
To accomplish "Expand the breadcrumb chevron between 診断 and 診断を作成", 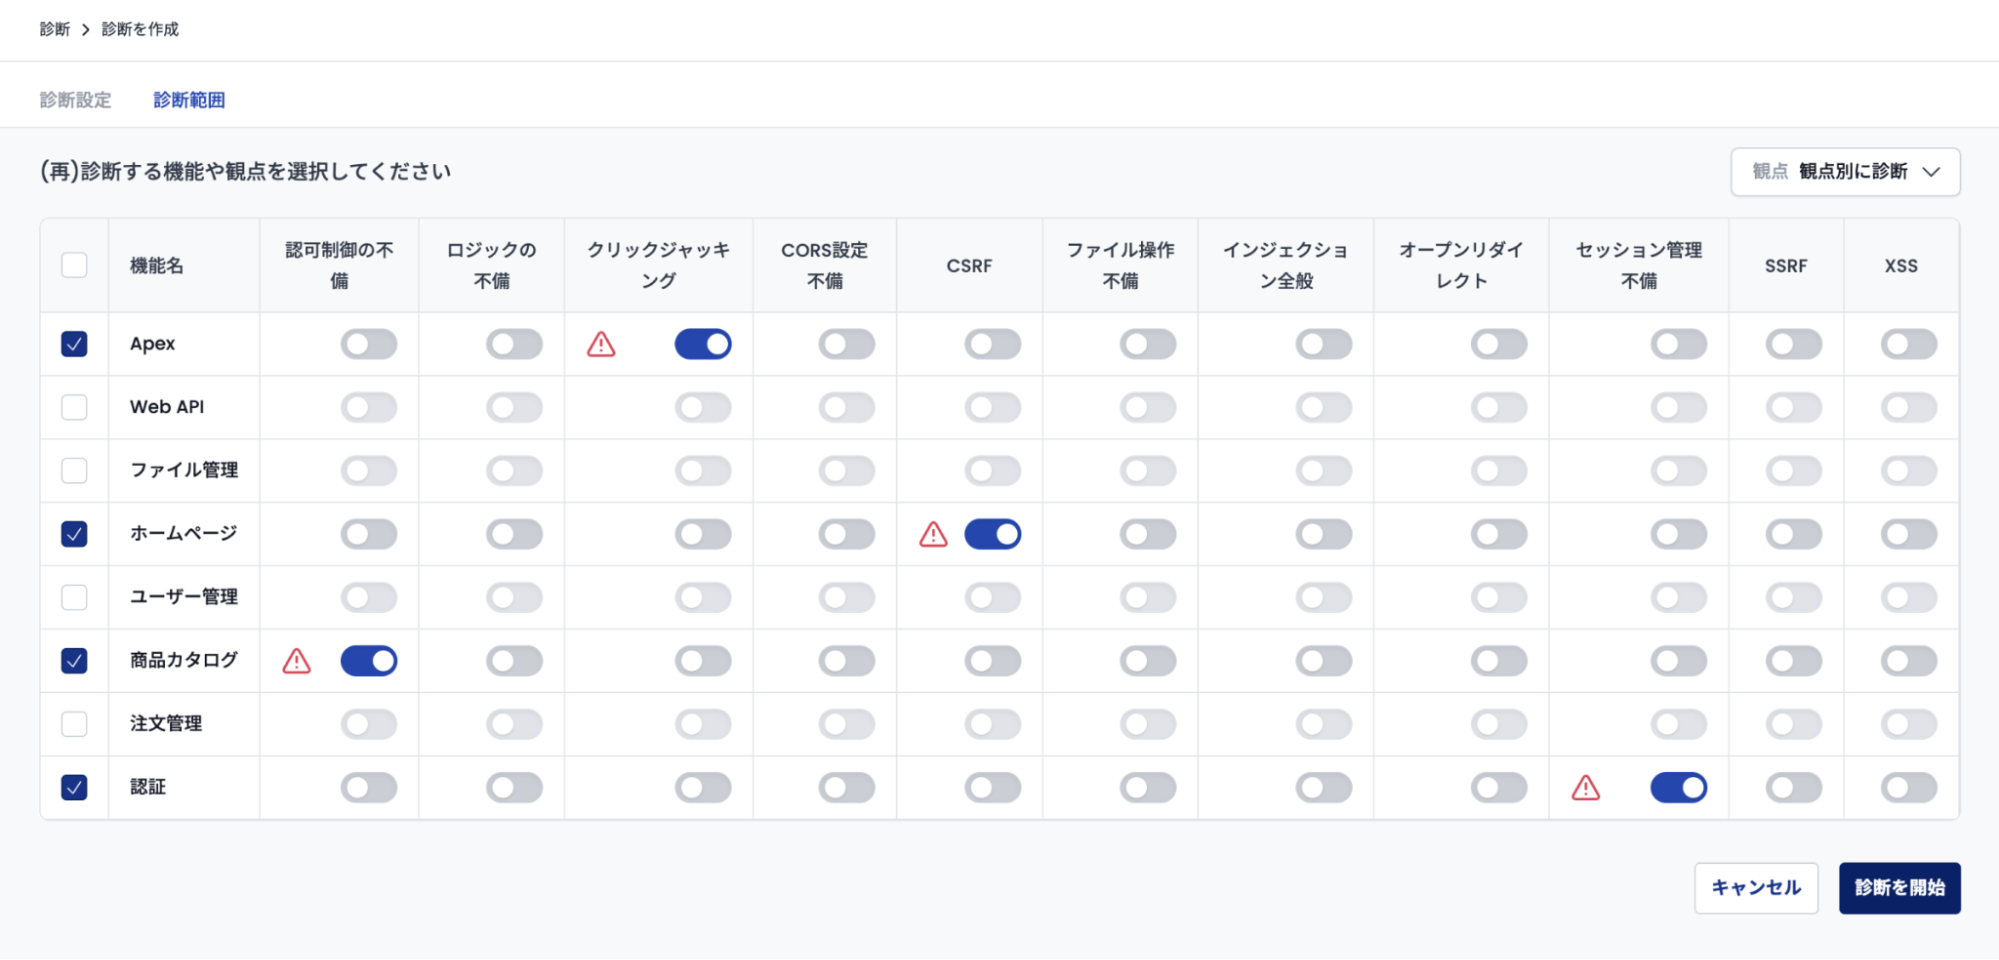I will [x=86, y=29].
